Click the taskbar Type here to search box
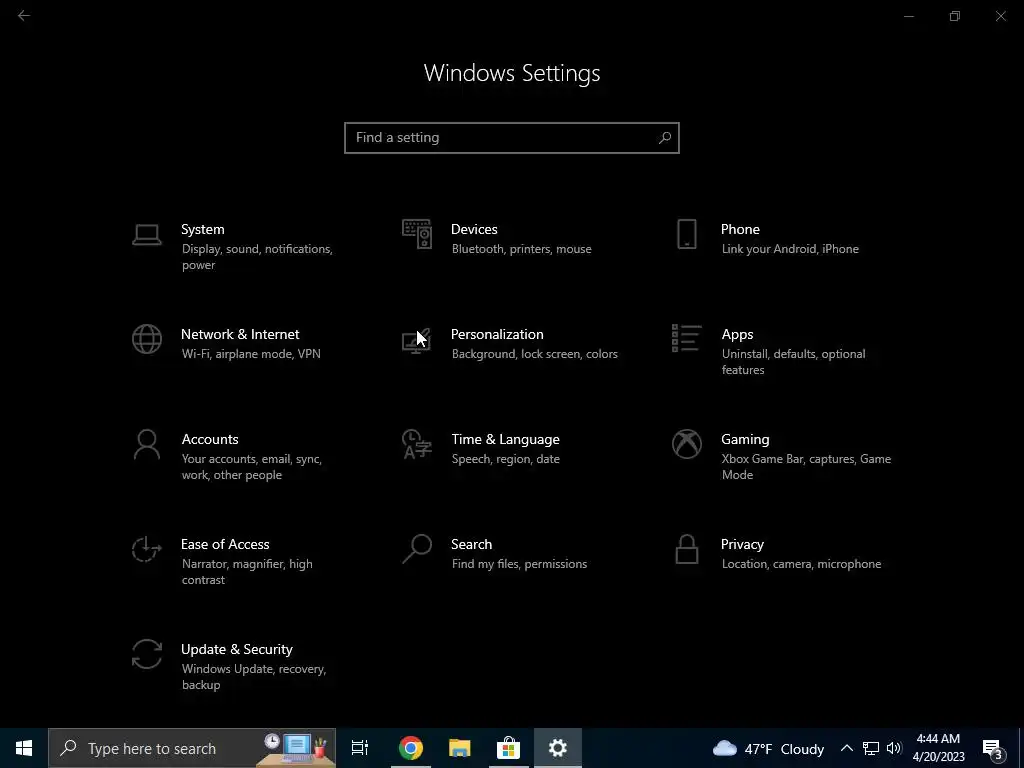 (x=192, y=748)
